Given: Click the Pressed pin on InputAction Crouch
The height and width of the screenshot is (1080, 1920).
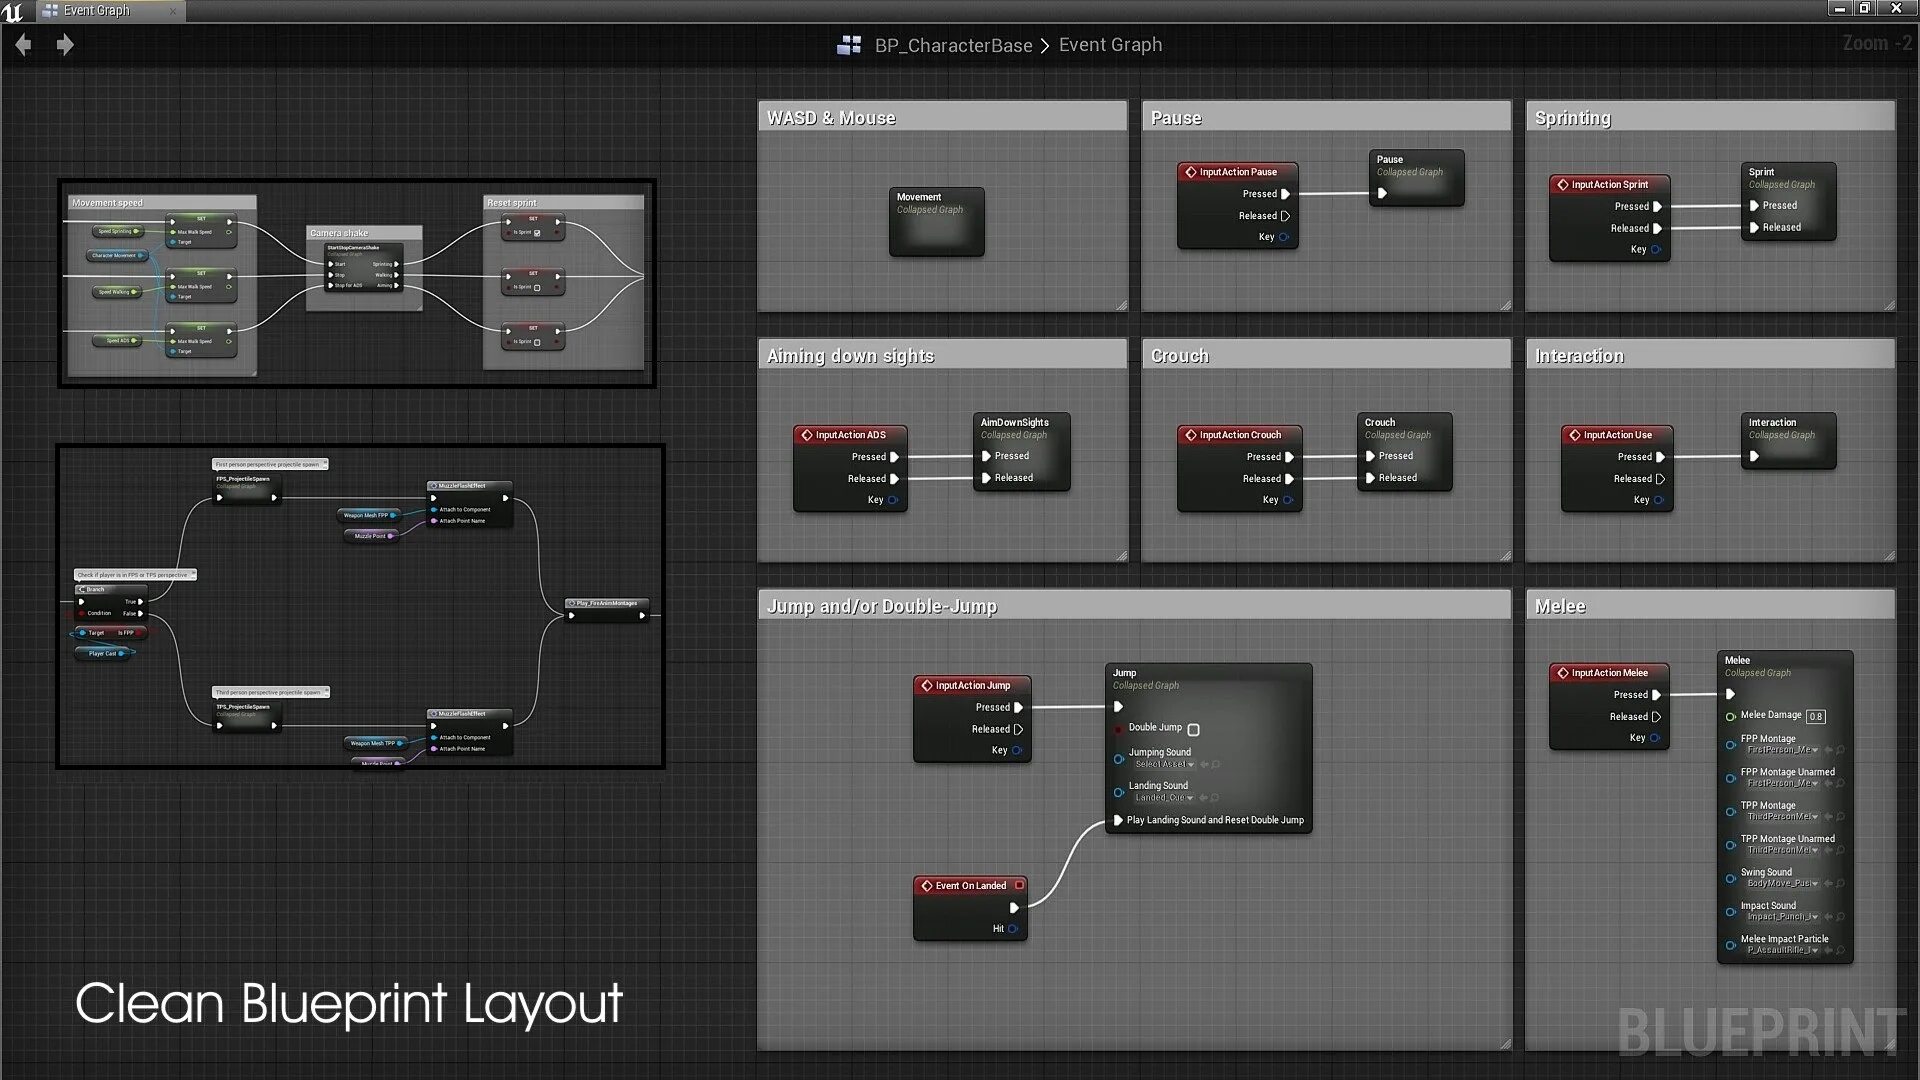Looking at the screenshot, I should [x=1289, y=457].
